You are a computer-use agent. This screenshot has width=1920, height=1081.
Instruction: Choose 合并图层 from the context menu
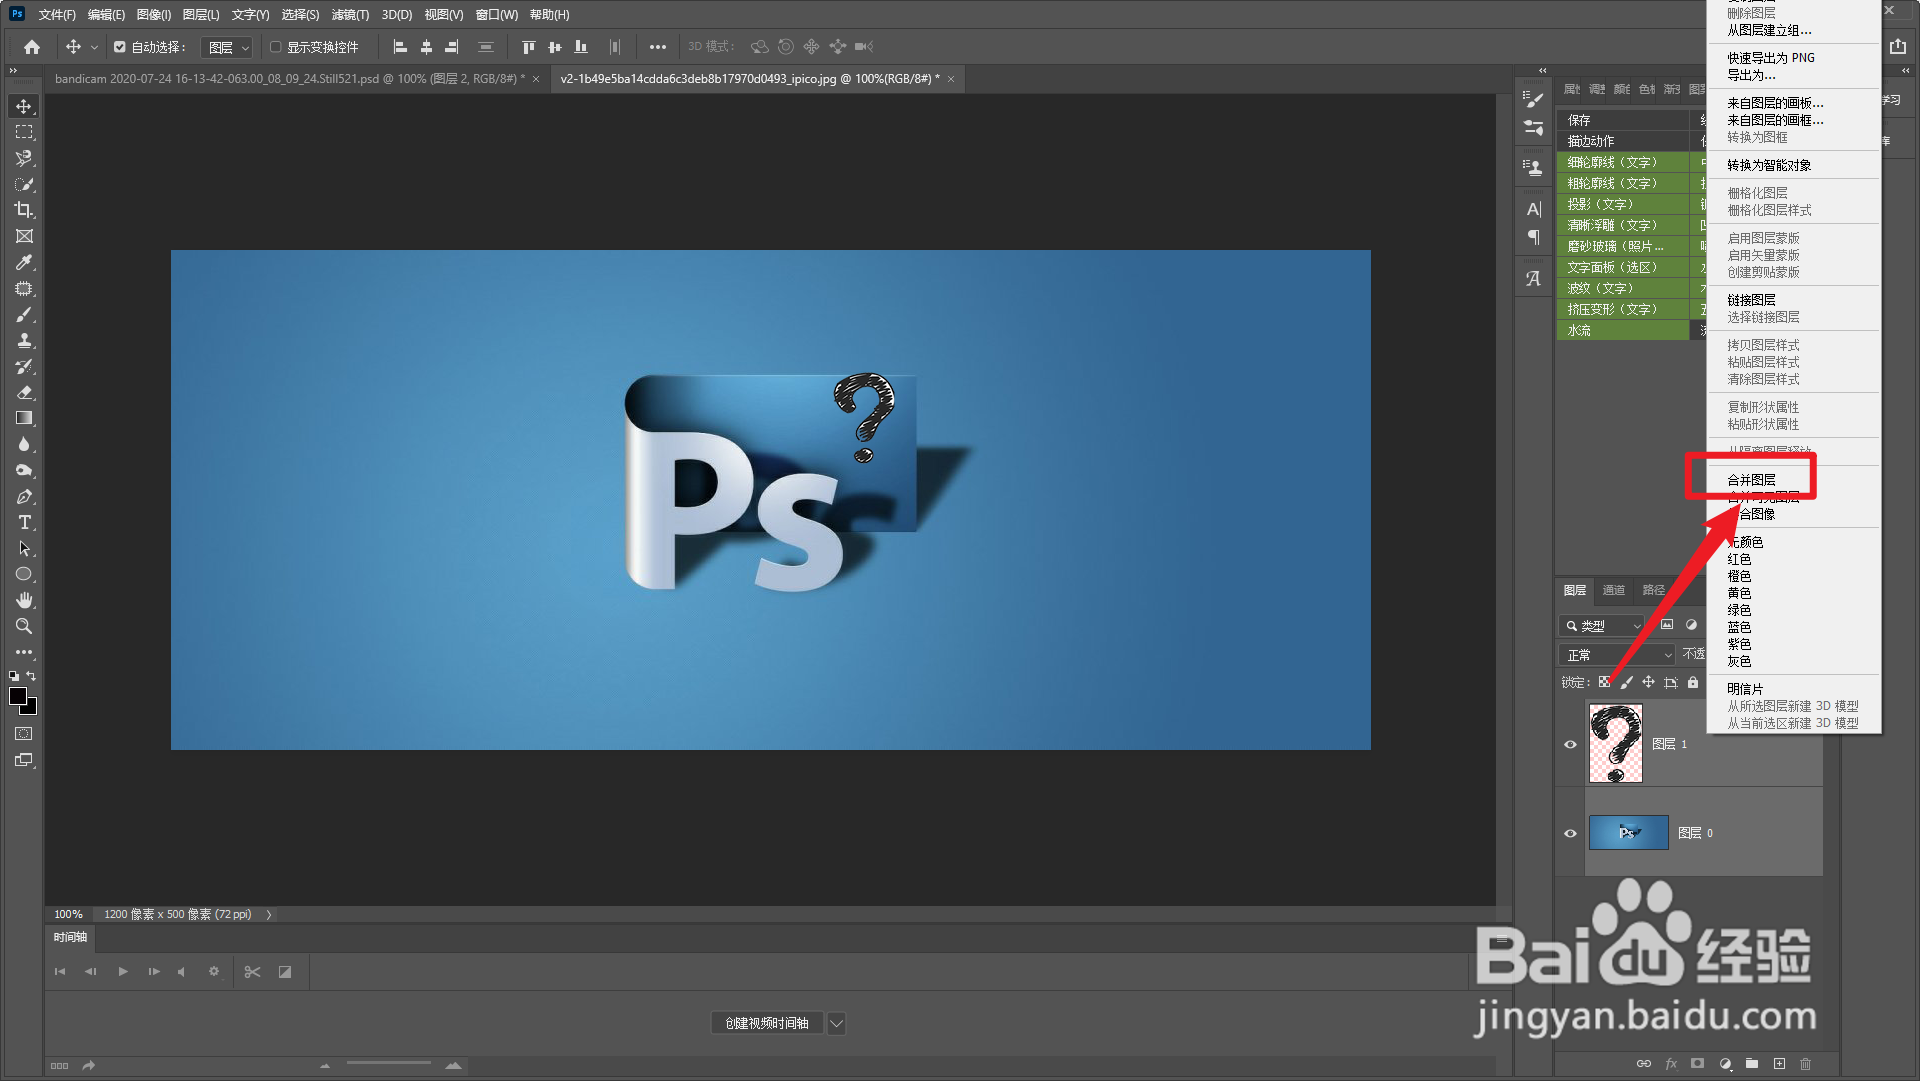point(1751,480)
